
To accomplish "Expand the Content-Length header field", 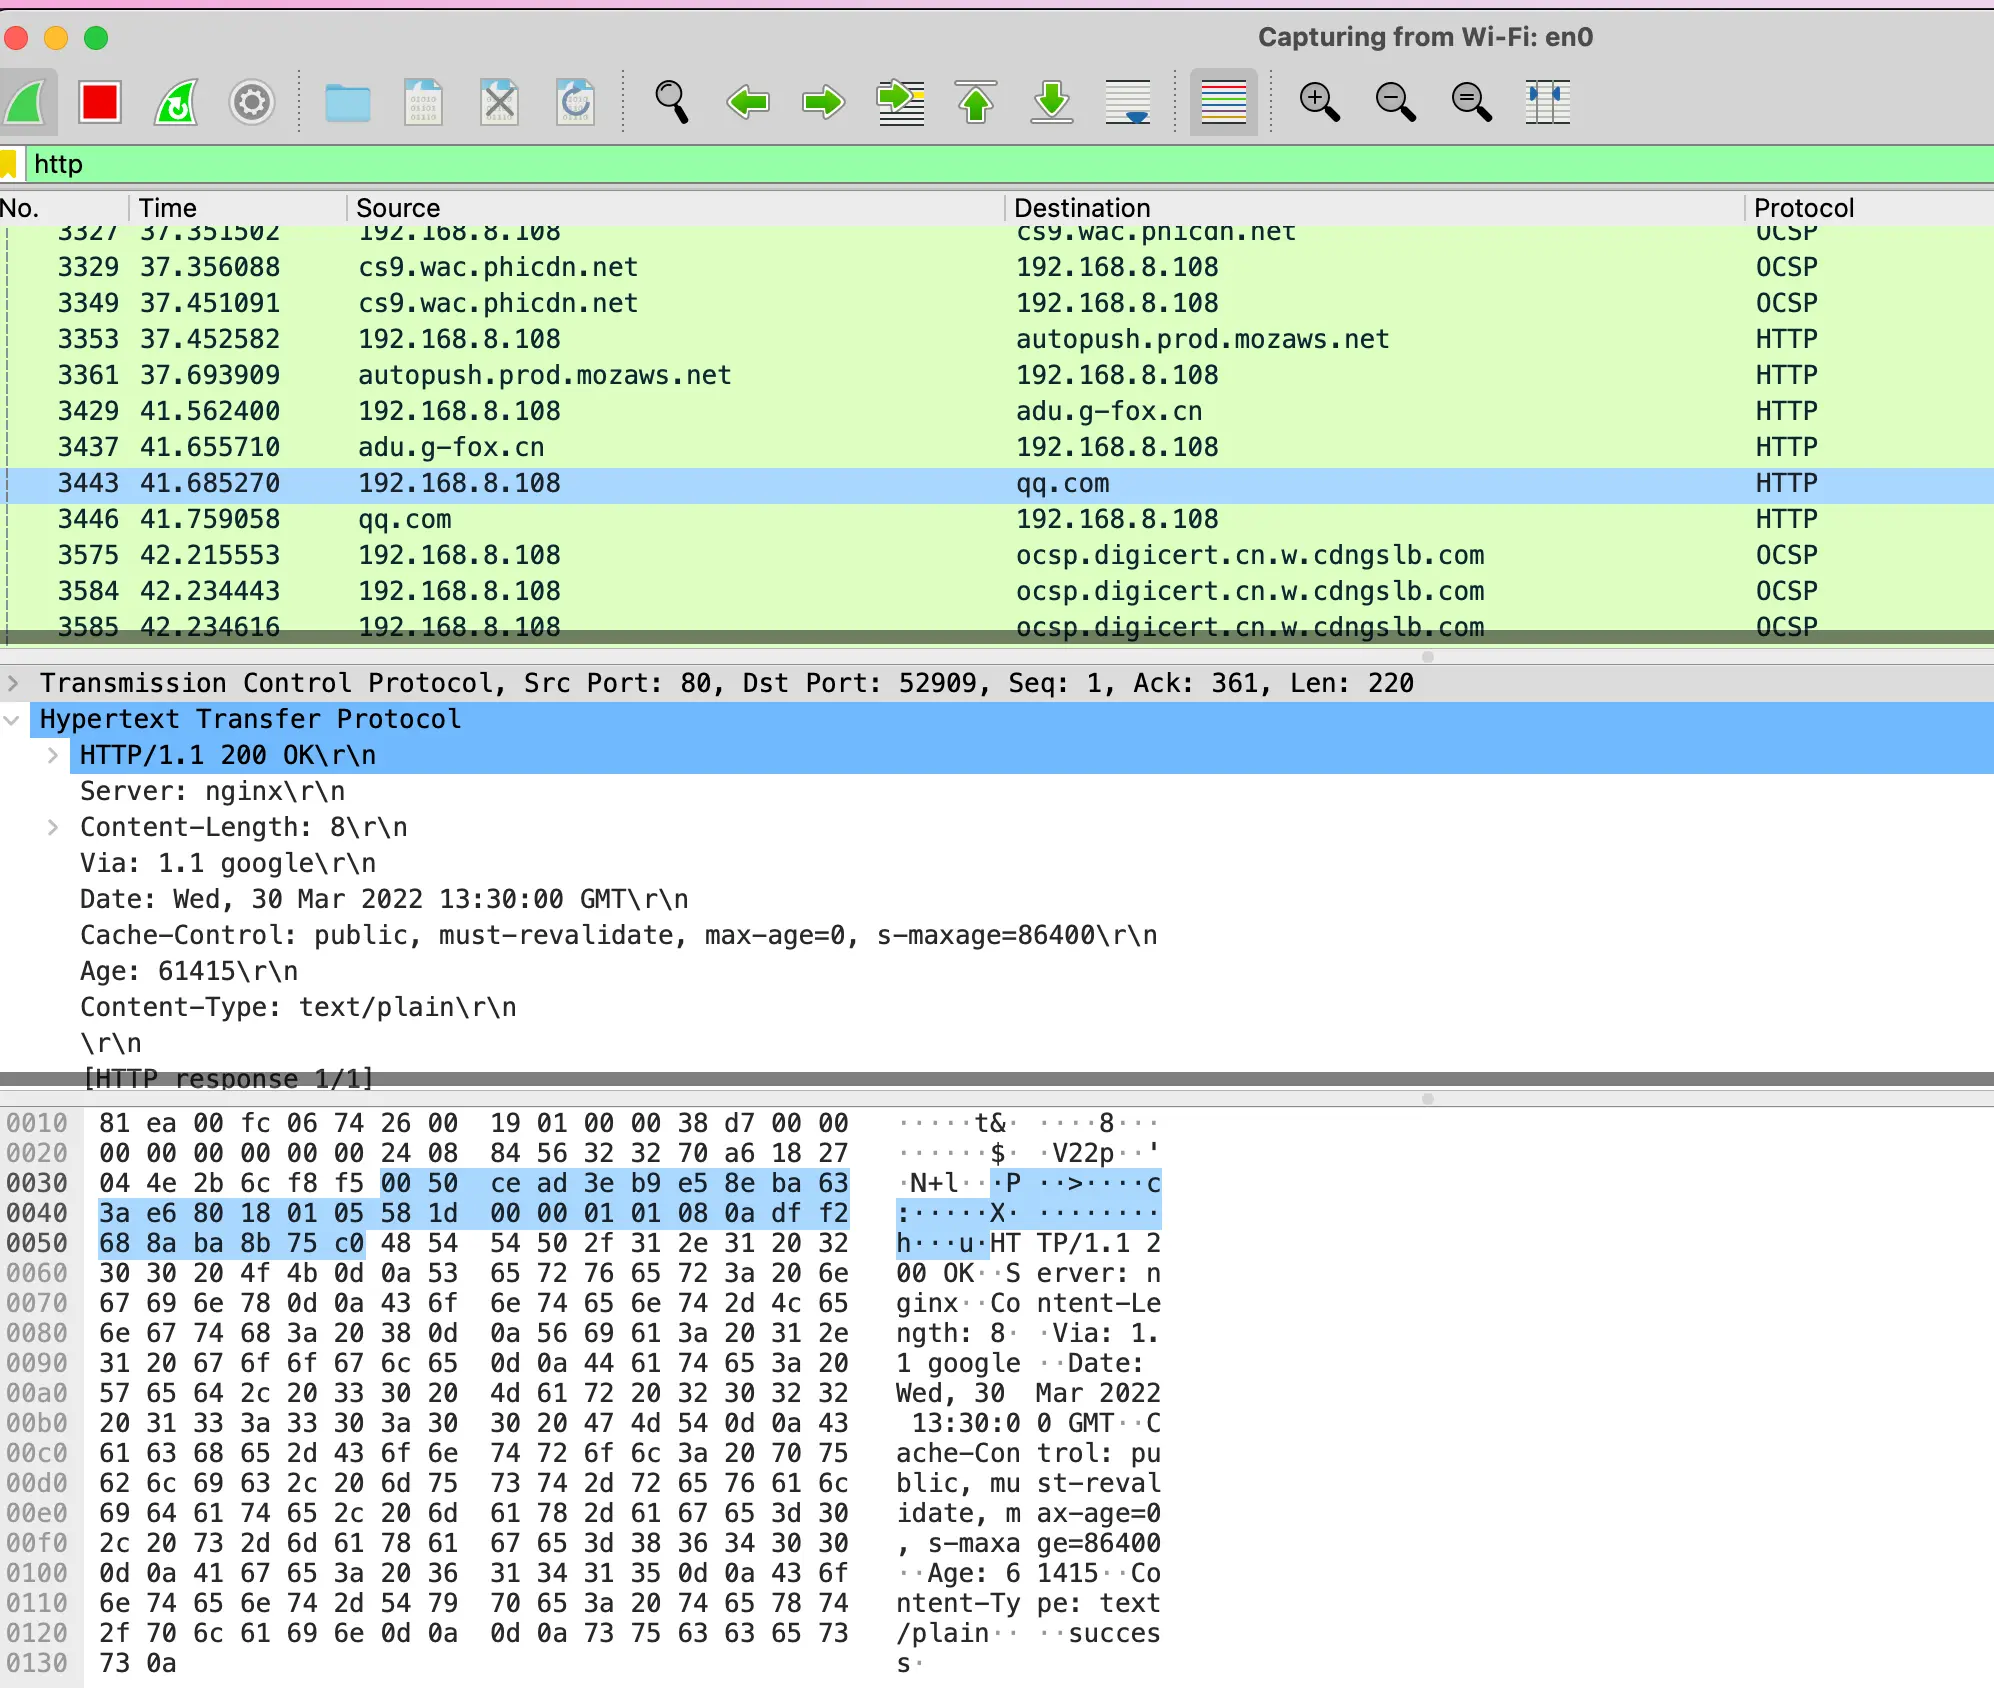I will point(53,827).
